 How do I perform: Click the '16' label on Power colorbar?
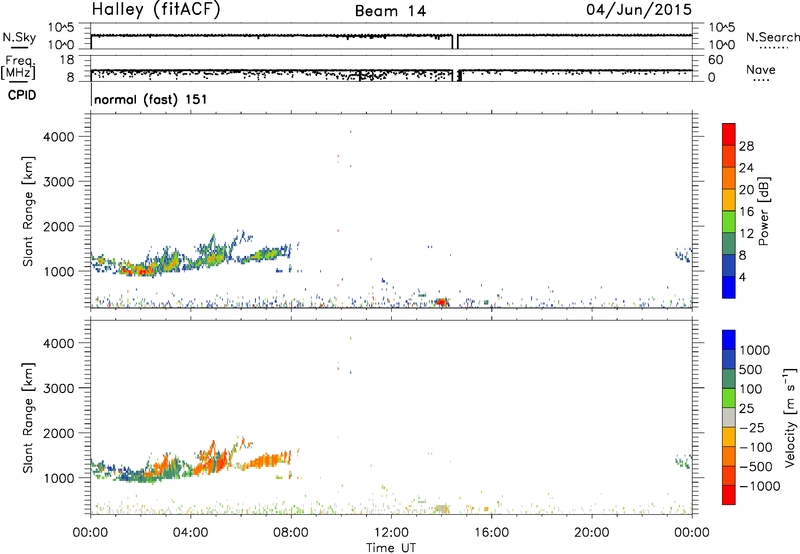746,212
